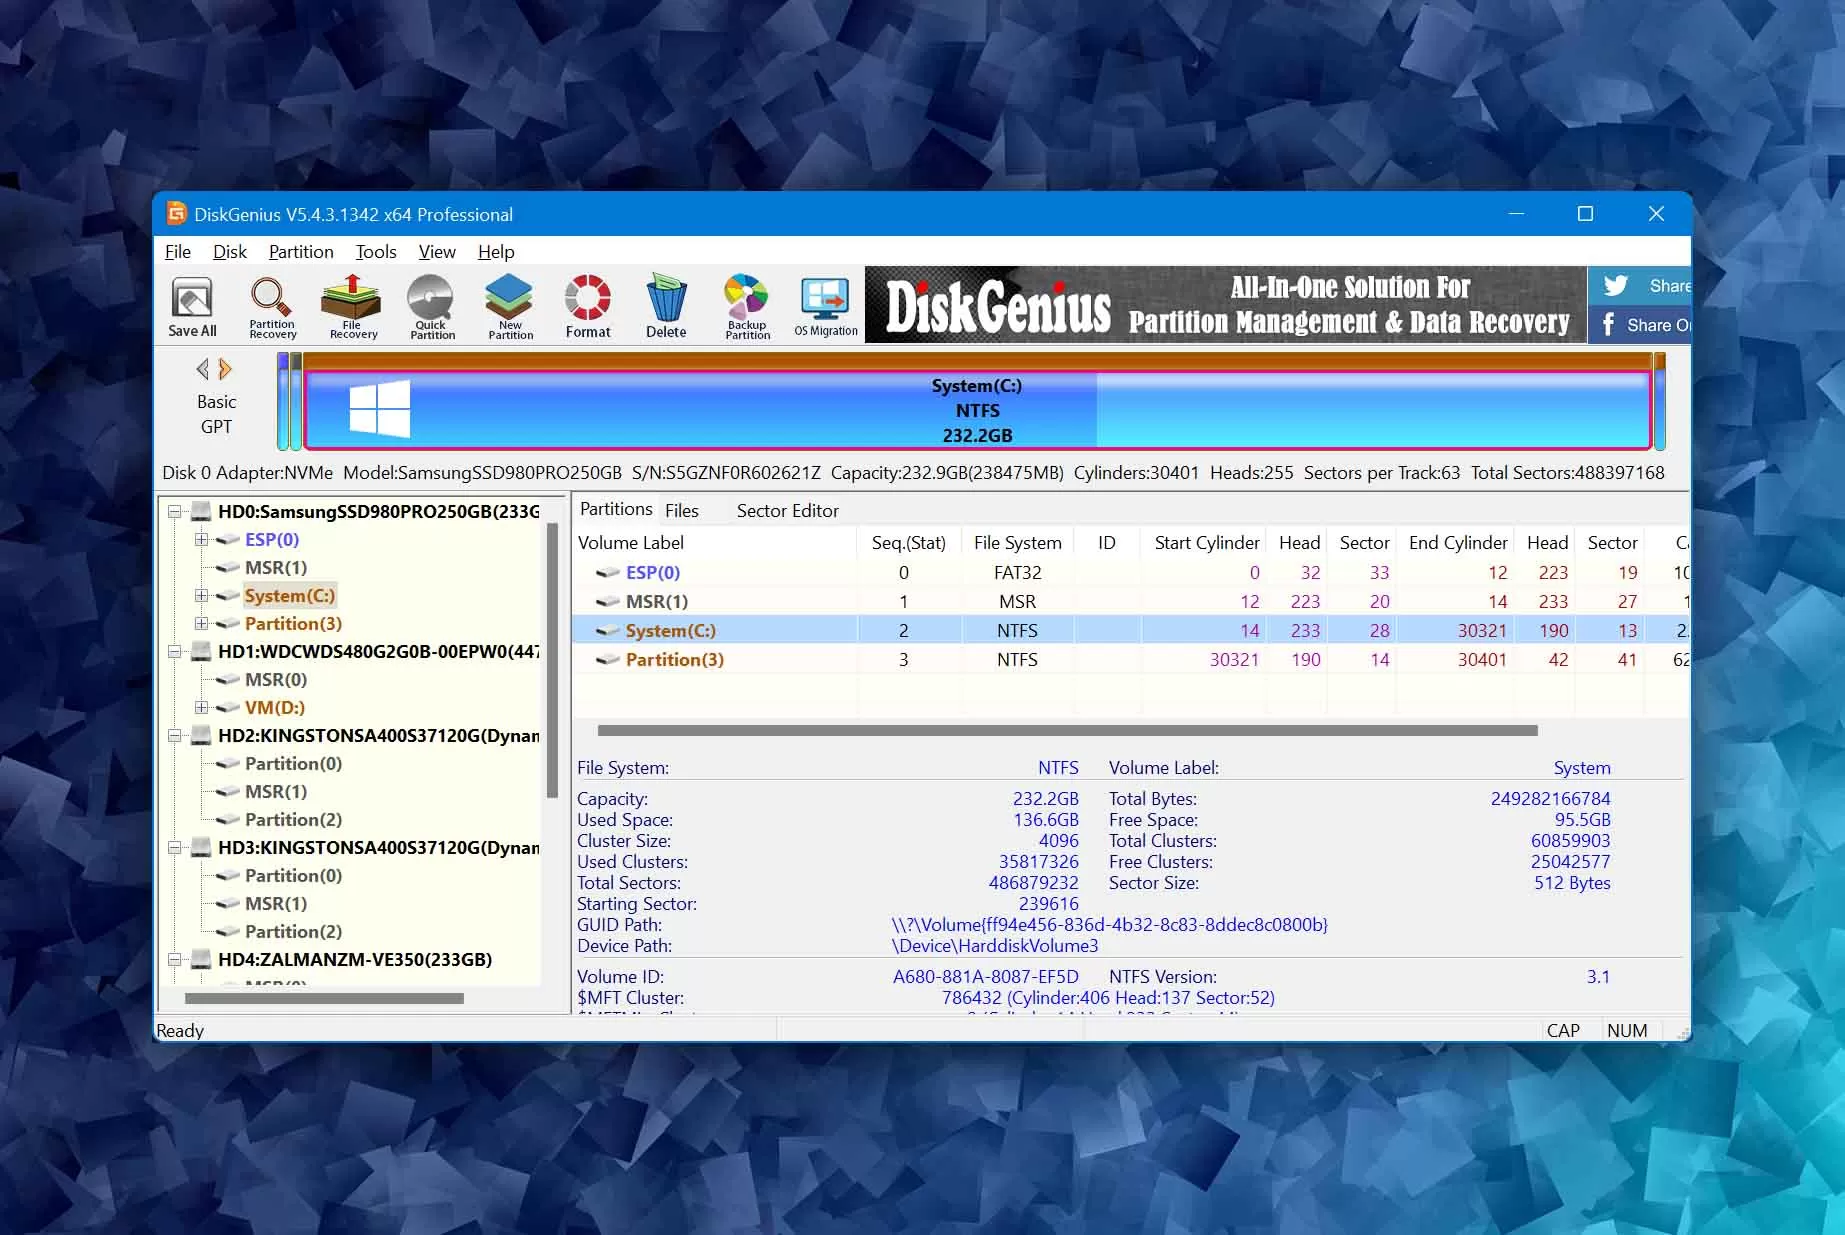The image size is (1845, 1235).
Task: Open the Disk menu
Action: 230,252
